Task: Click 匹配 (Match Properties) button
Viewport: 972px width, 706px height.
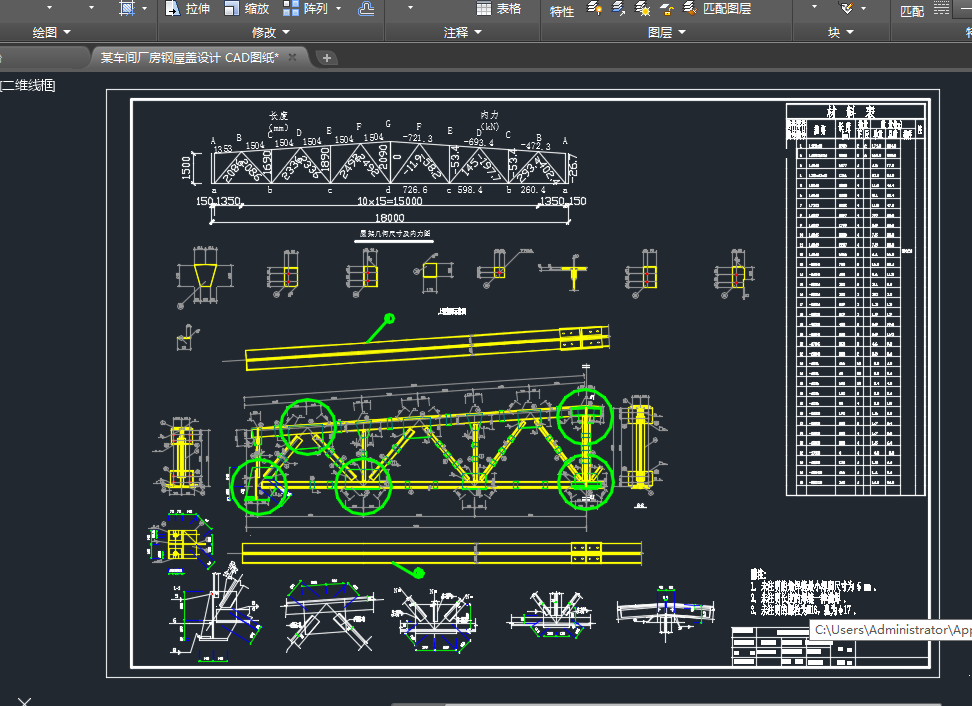Action: click(912, 11)
